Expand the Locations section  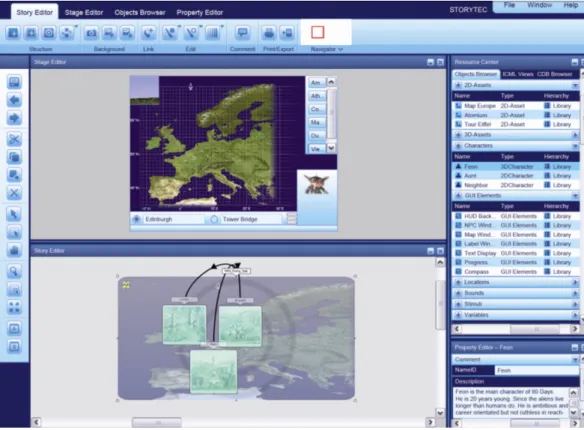point(575,283)
